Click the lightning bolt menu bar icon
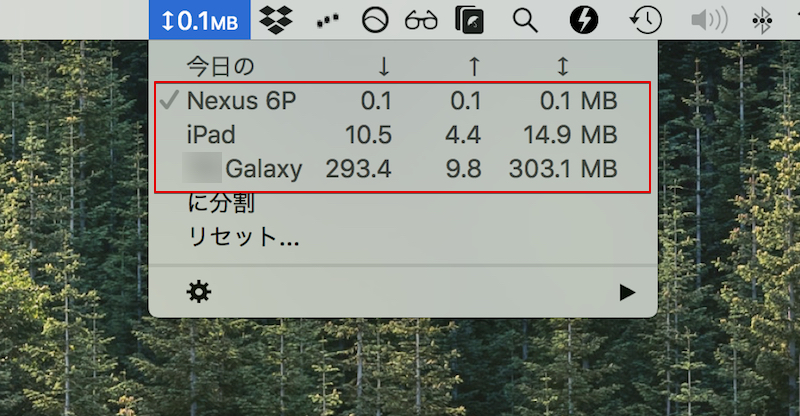 (x=584, y=20)
